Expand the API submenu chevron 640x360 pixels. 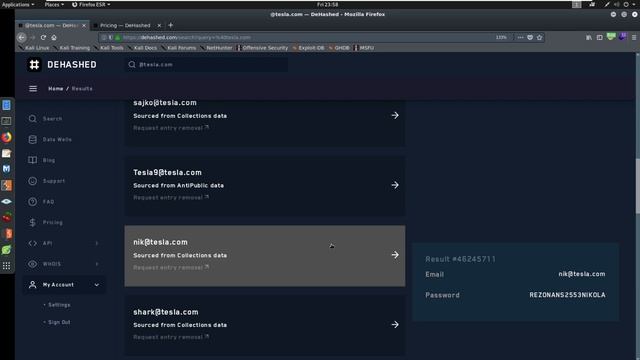point(97,243)
